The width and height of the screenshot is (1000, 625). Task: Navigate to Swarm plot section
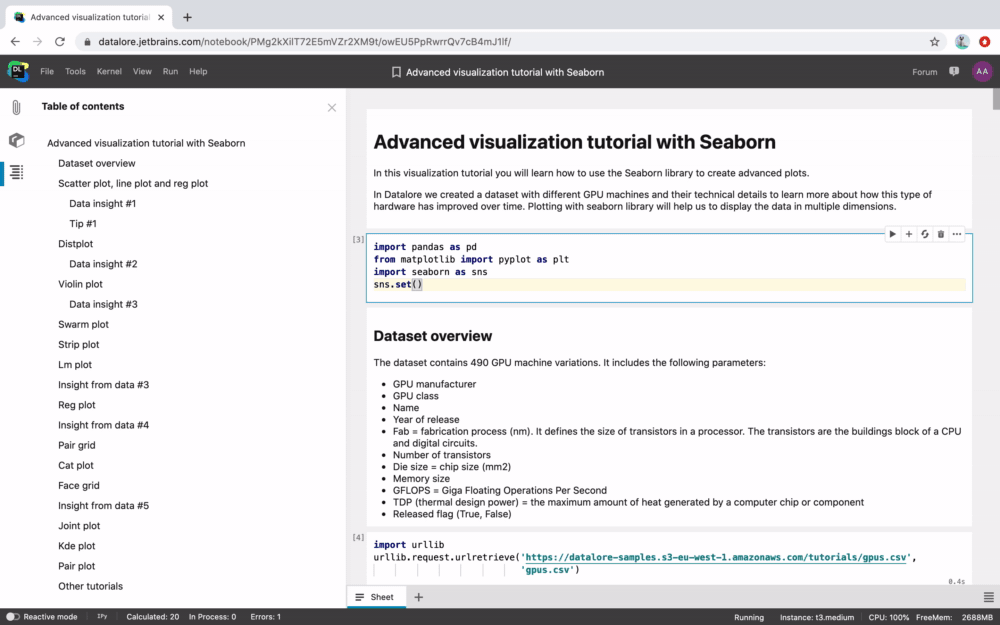pos(83,325)
